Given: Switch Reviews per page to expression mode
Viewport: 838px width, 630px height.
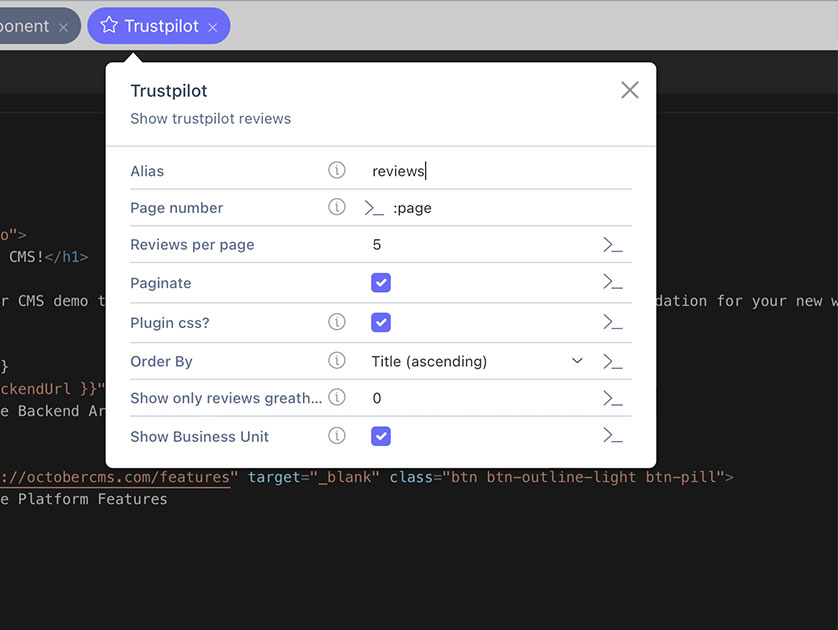Looking at the screenshot, I should (x=612, y=245).
